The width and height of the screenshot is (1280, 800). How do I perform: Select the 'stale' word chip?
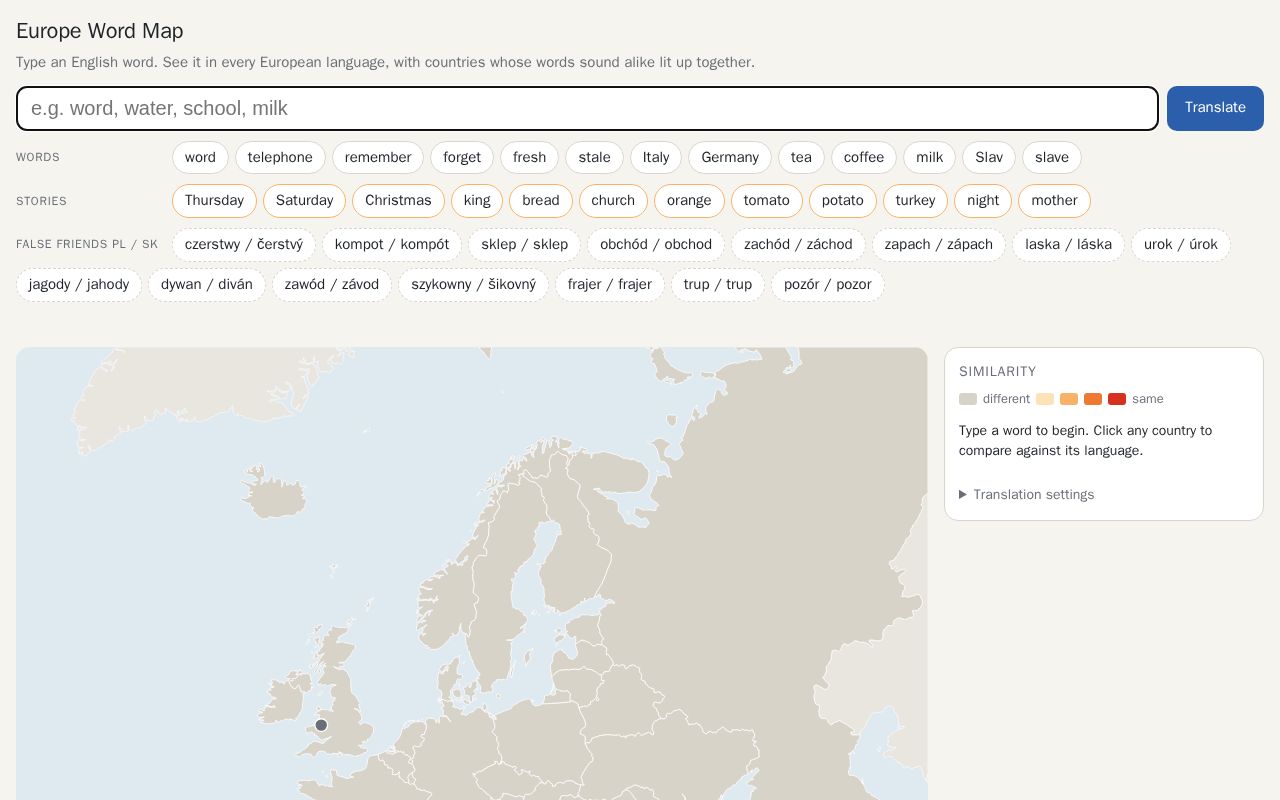(594, 157)
